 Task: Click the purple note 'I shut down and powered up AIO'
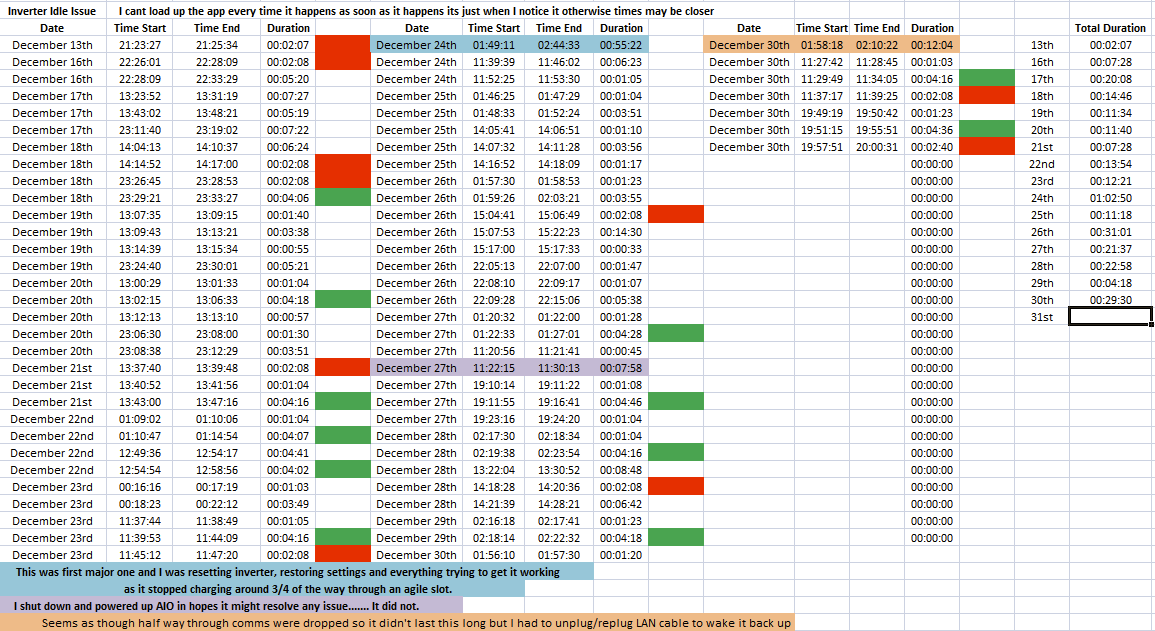click(231, 606)
